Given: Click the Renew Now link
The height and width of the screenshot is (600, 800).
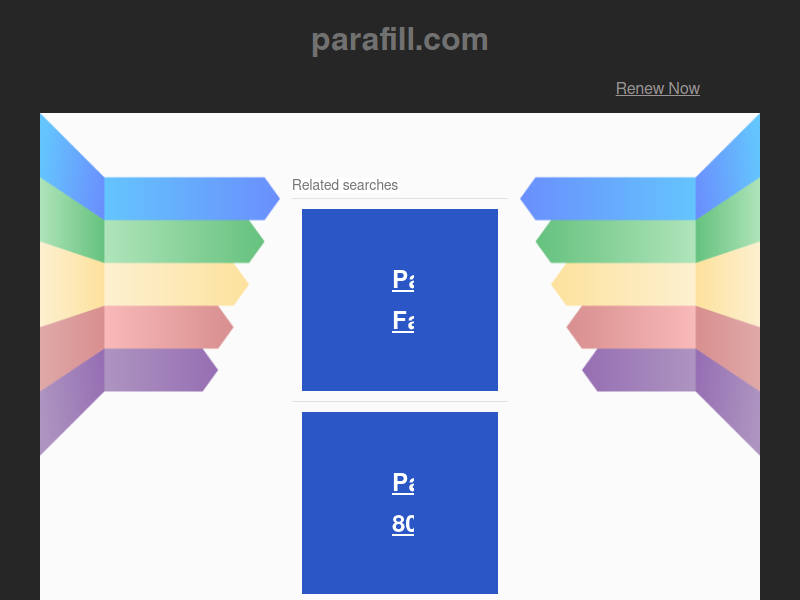Looking at the screenshot, I should click(x=657, y=88).
